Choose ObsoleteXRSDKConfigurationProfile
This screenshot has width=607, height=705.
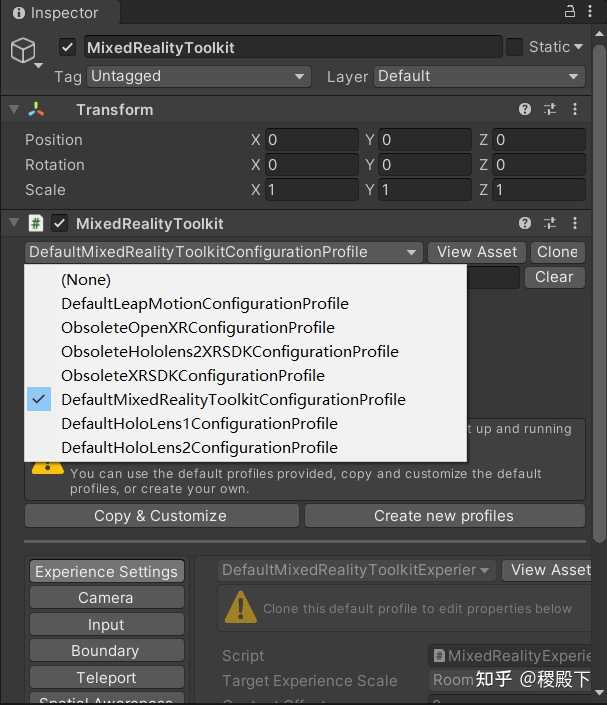pos(245,375)
